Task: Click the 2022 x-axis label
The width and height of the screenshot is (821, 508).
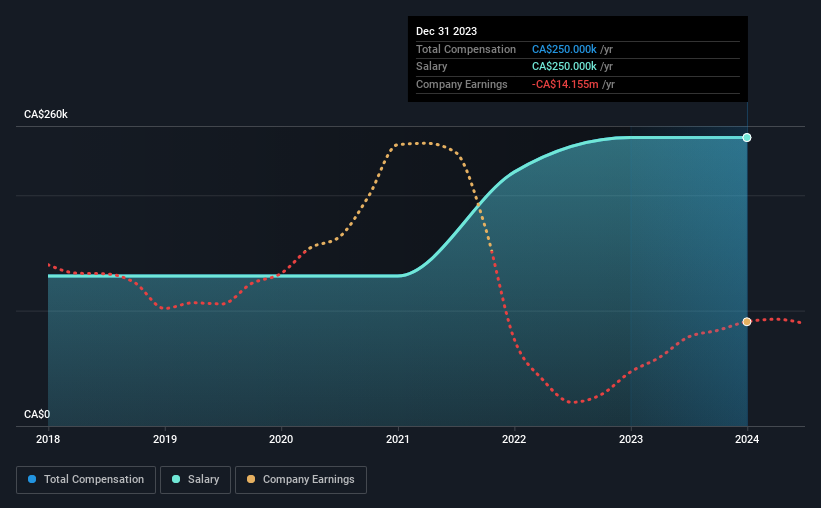Action: pos(514,439)
